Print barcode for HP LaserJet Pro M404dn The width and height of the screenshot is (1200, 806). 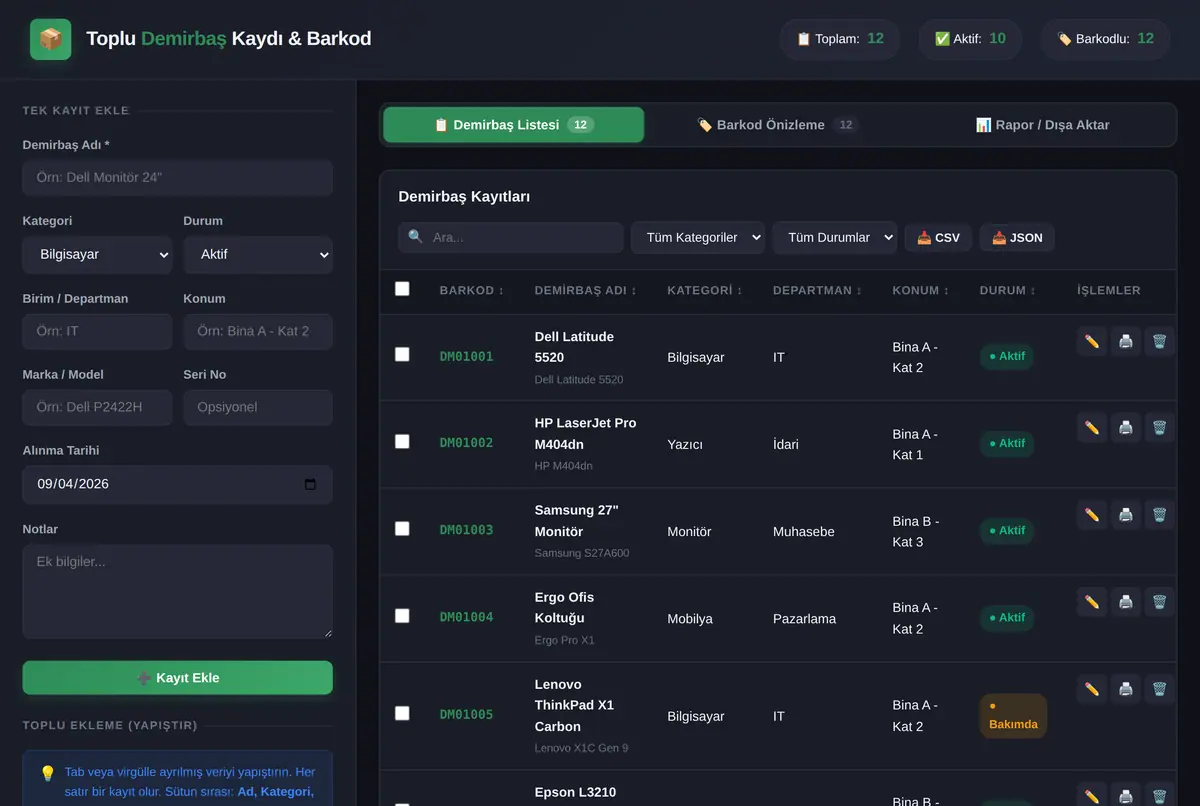click(x=1126, y=428)
